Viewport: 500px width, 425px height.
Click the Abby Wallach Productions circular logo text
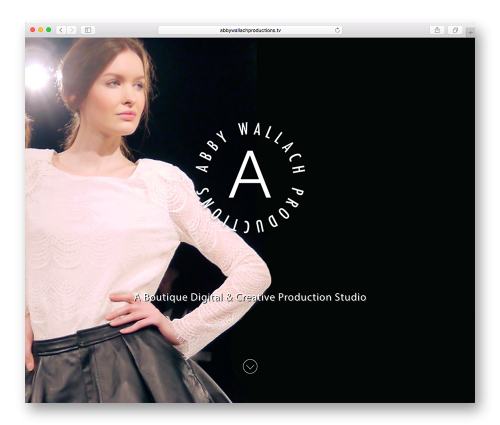[x=250, y=177]
